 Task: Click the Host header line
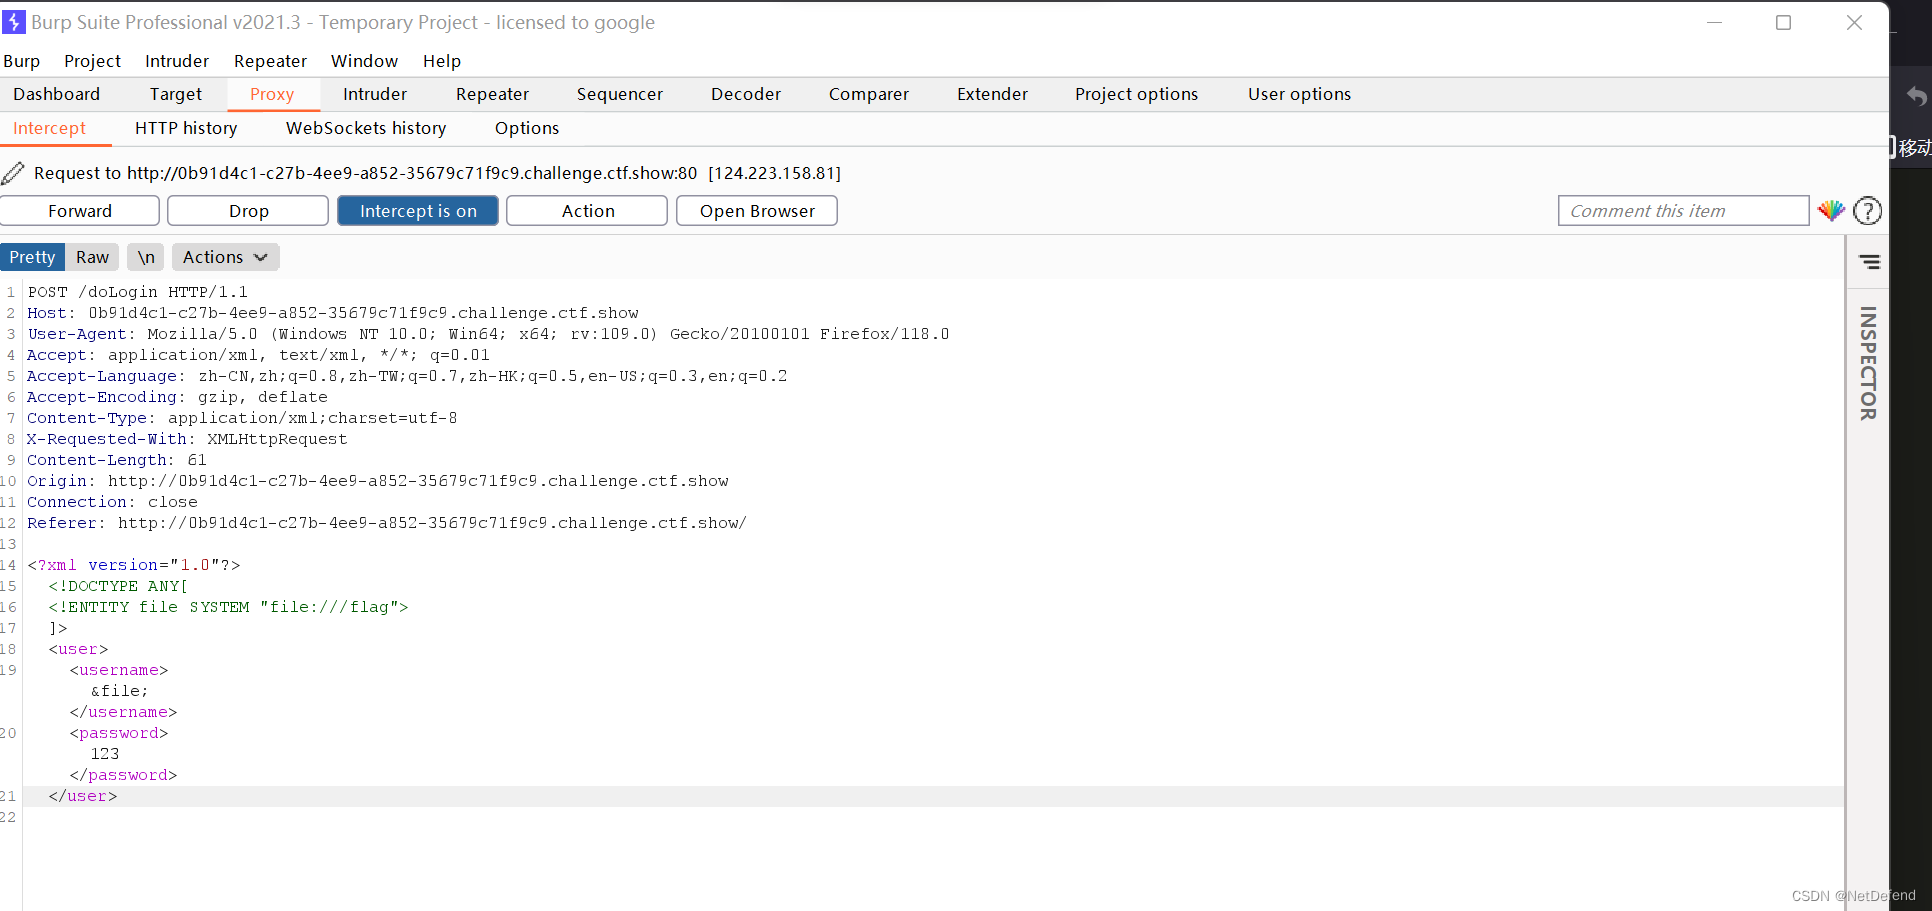[x=333, y=313]
